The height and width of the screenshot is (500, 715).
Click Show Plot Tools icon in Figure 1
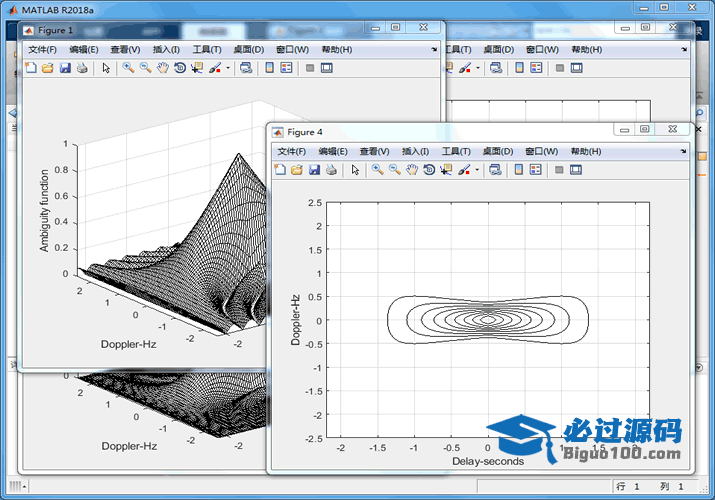(x=326, y=68)
